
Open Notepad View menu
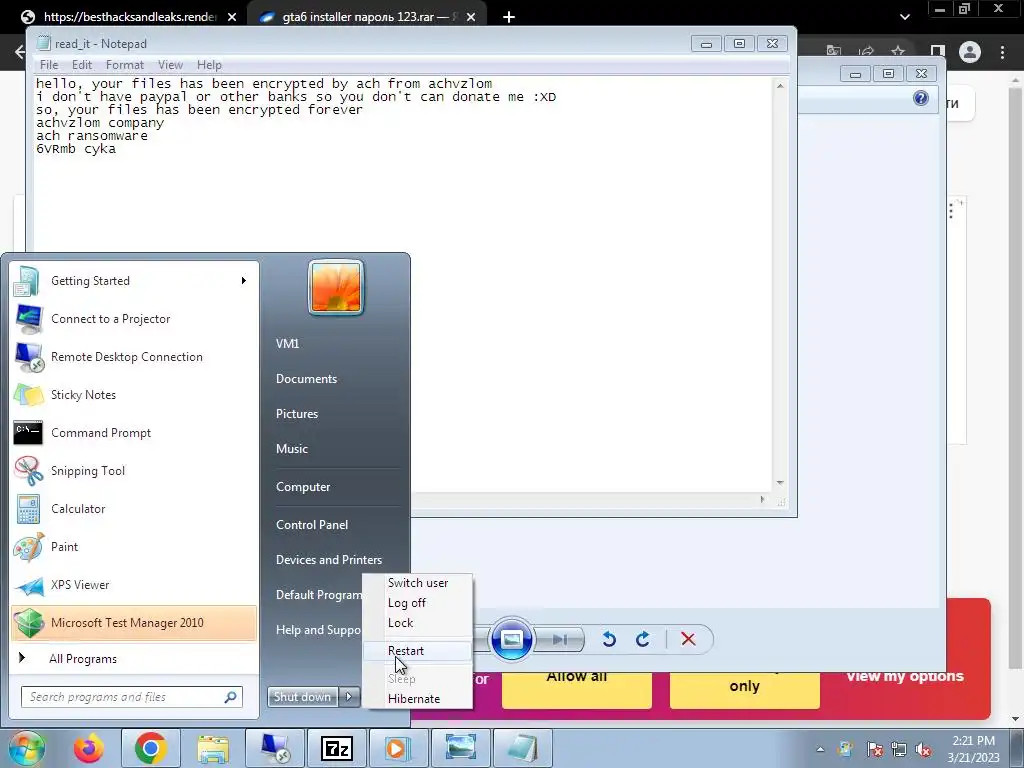pos(170,65)
